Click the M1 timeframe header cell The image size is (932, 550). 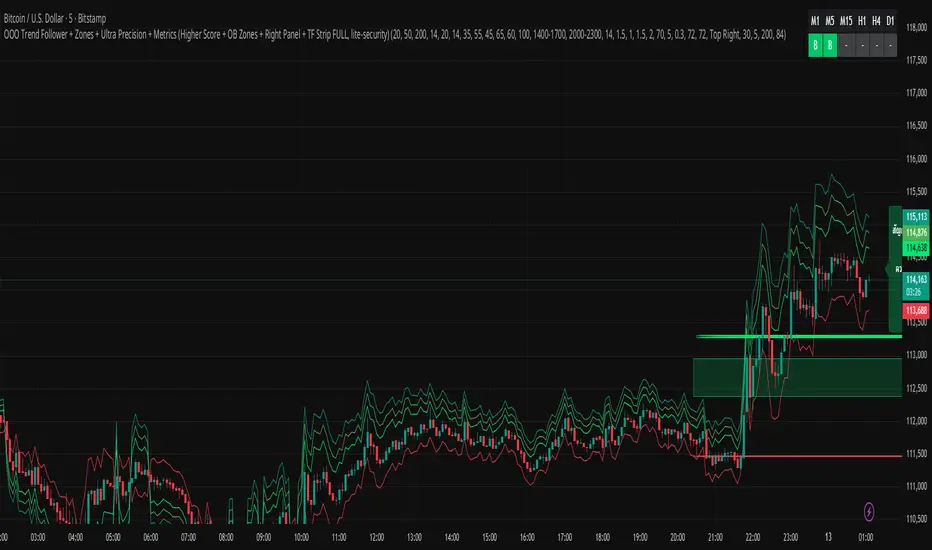815,21
